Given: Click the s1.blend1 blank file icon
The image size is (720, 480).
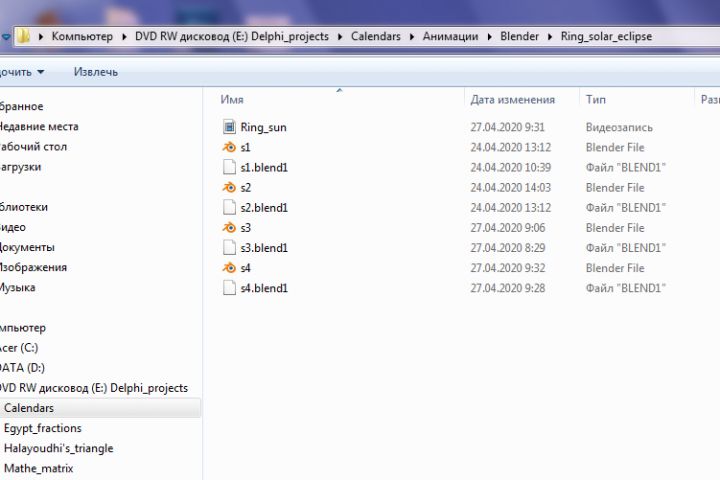Looking at the screenshot, I should (x=229, y=167).
